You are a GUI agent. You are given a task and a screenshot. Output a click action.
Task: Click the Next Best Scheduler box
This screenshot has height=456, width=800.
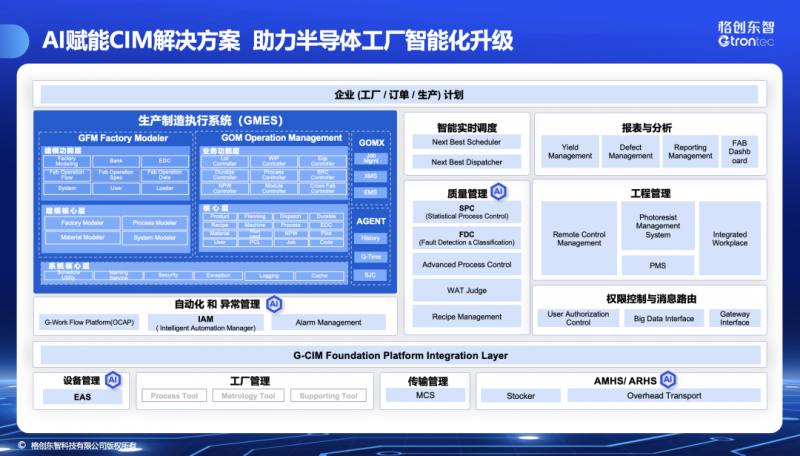[x=466, y=142]
